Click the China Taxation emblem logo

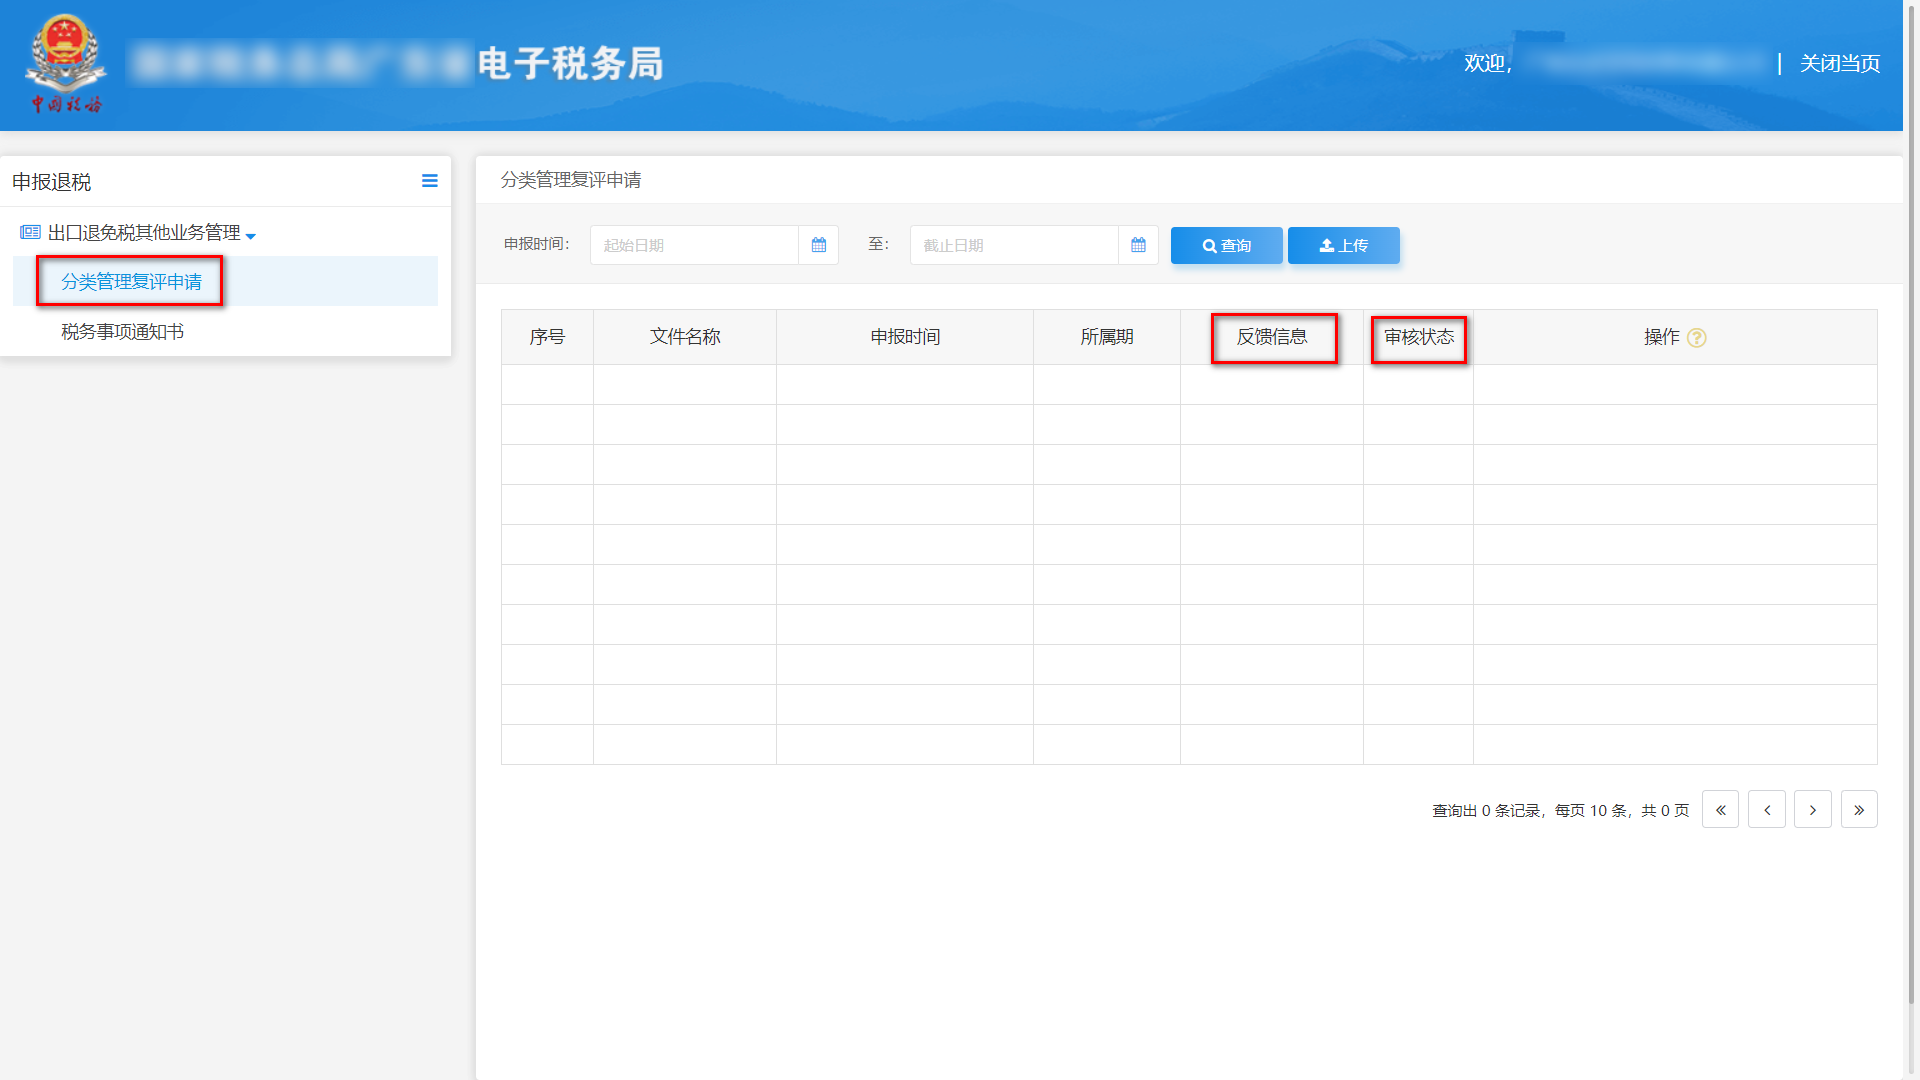point(66,62)
